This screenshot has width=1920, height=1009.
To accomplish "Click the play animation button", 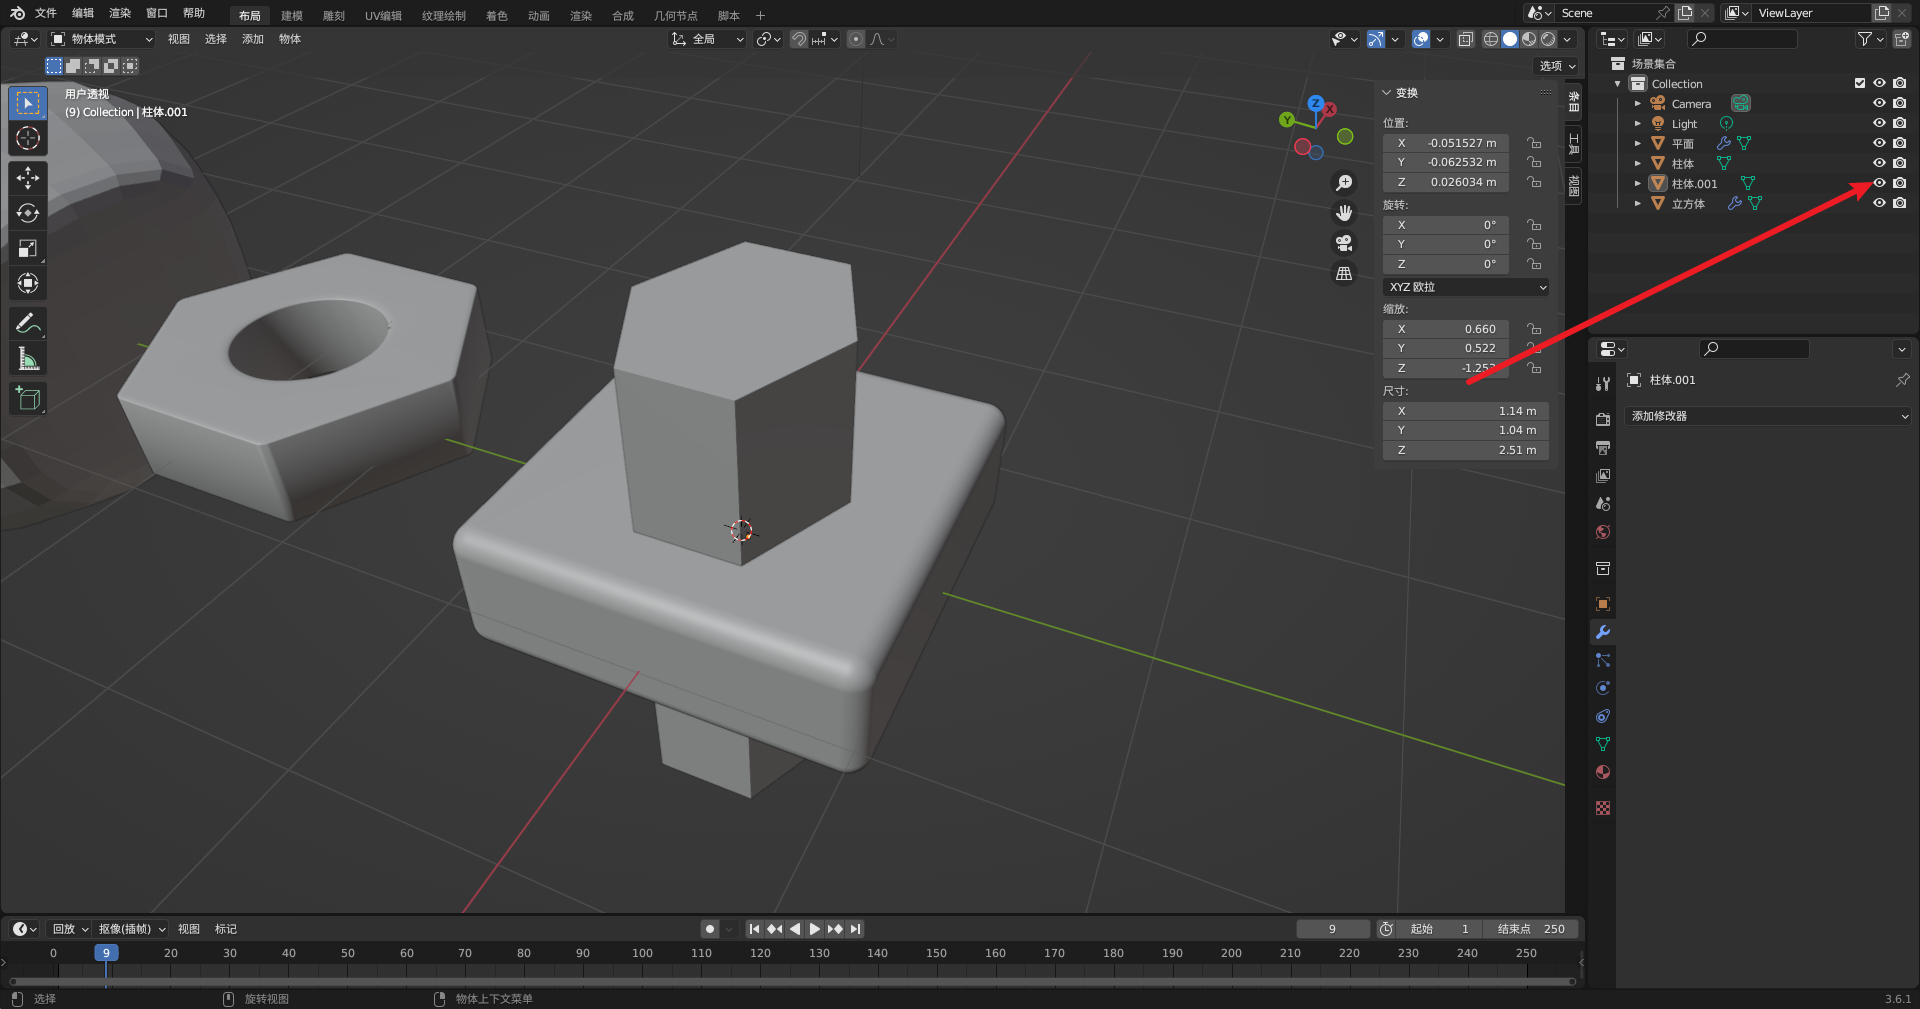I will tap(815, 929).
